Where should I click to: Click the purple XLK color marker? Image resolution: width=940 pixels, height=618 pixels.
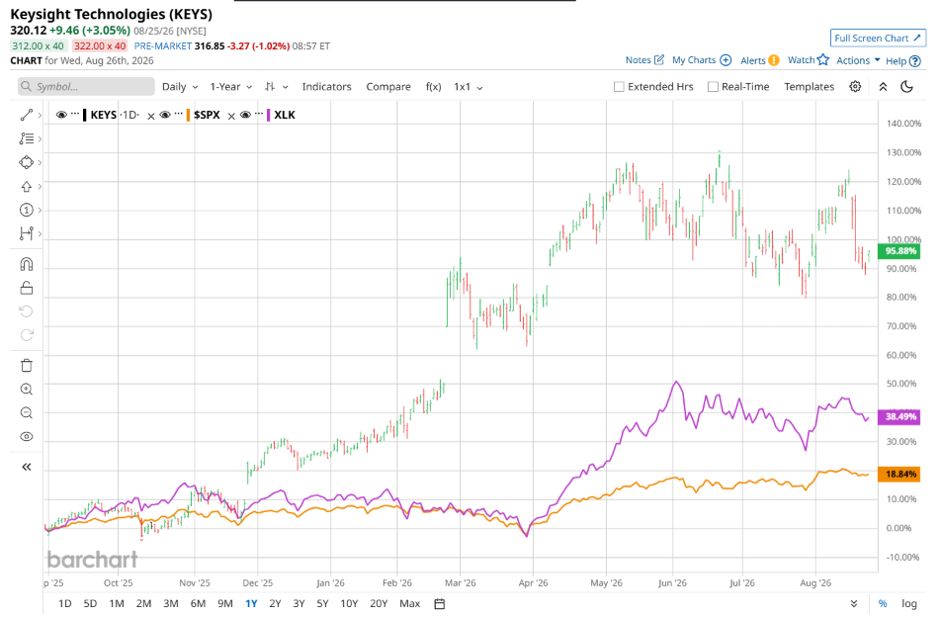(268, 115)
